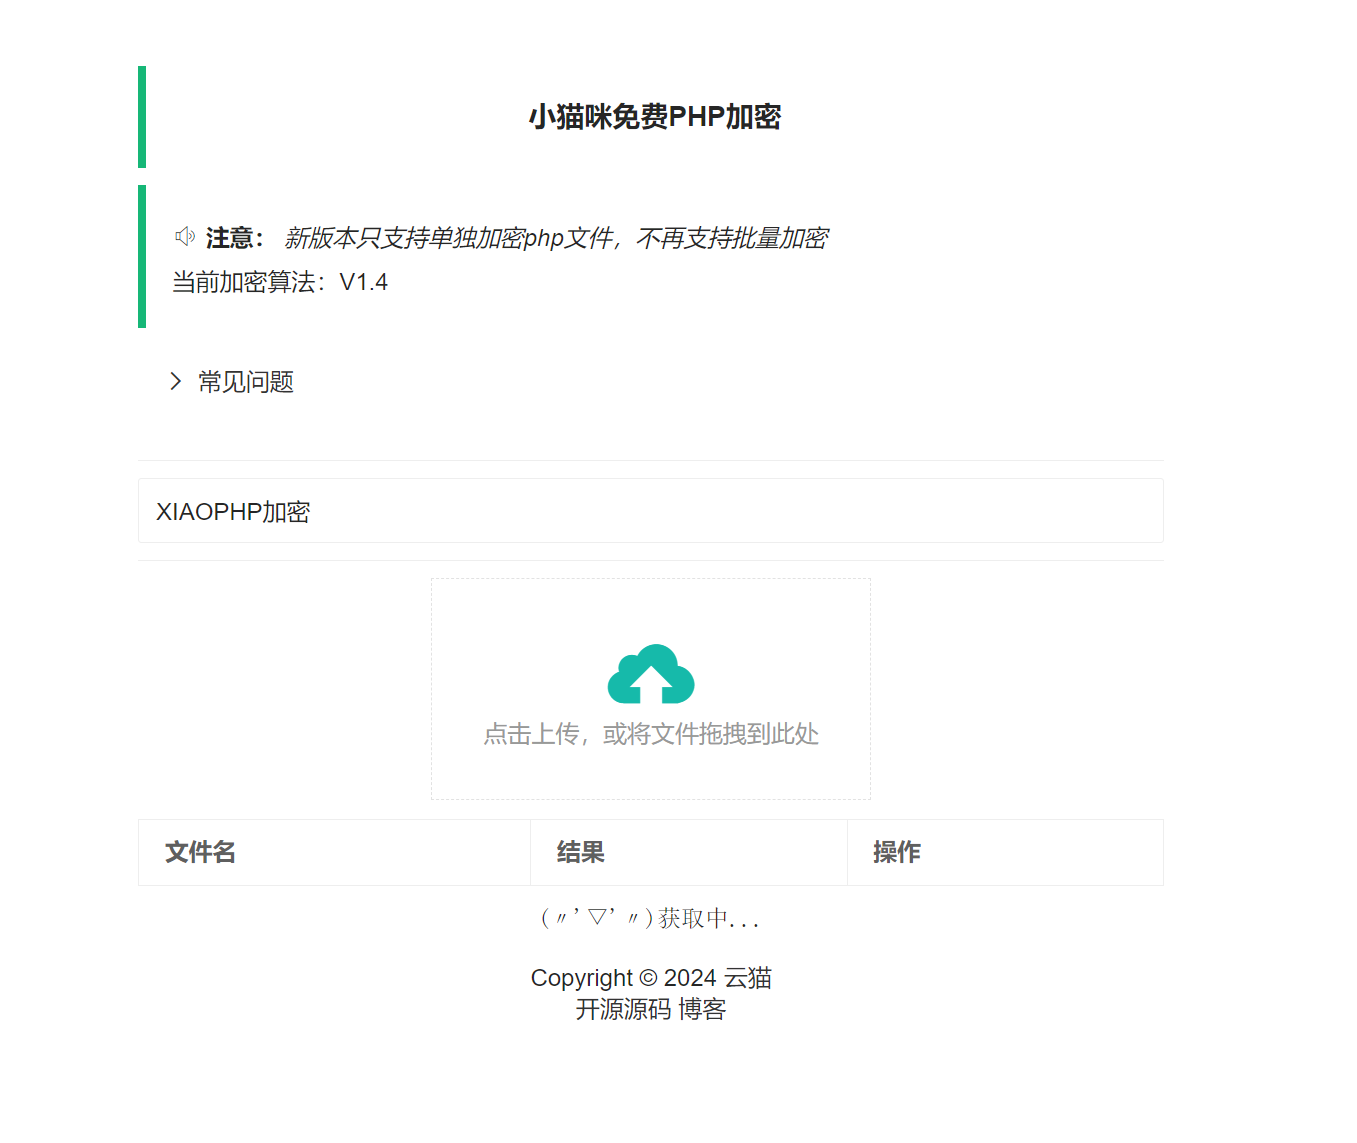
Task: Click the chevron arrow before 常见问题
Action: [174, 382]
